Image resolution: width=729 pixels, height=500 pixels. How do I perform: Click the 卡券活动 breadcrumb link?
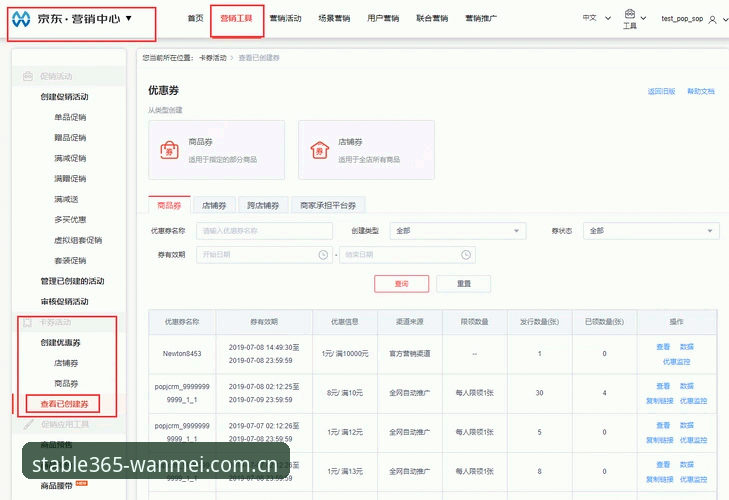tap(212, 58)
